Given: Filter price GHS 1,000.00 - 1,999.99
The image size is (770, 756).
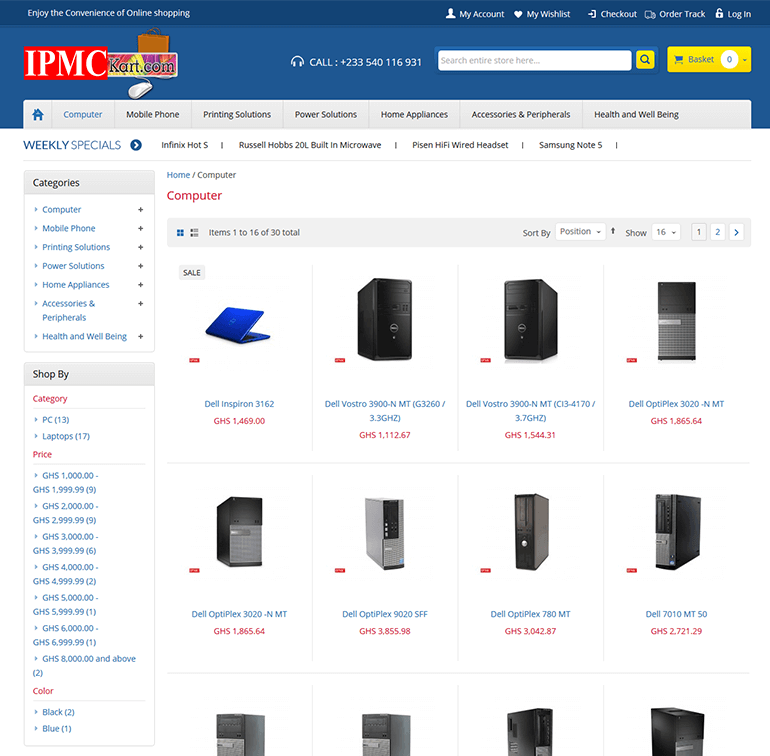Looking at the screenshot, I should (x=66, y=482).
